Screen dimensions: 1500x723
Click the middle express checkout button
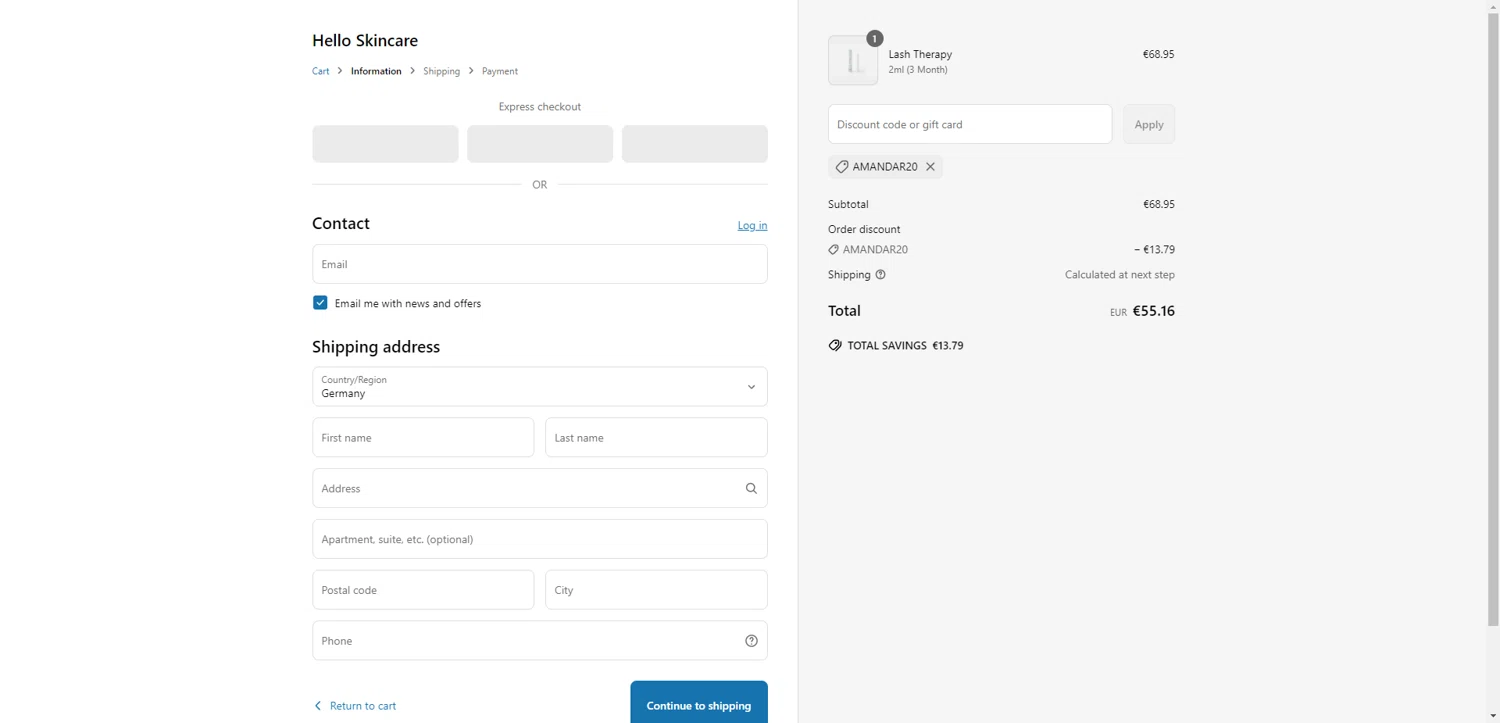pos(540,144)
